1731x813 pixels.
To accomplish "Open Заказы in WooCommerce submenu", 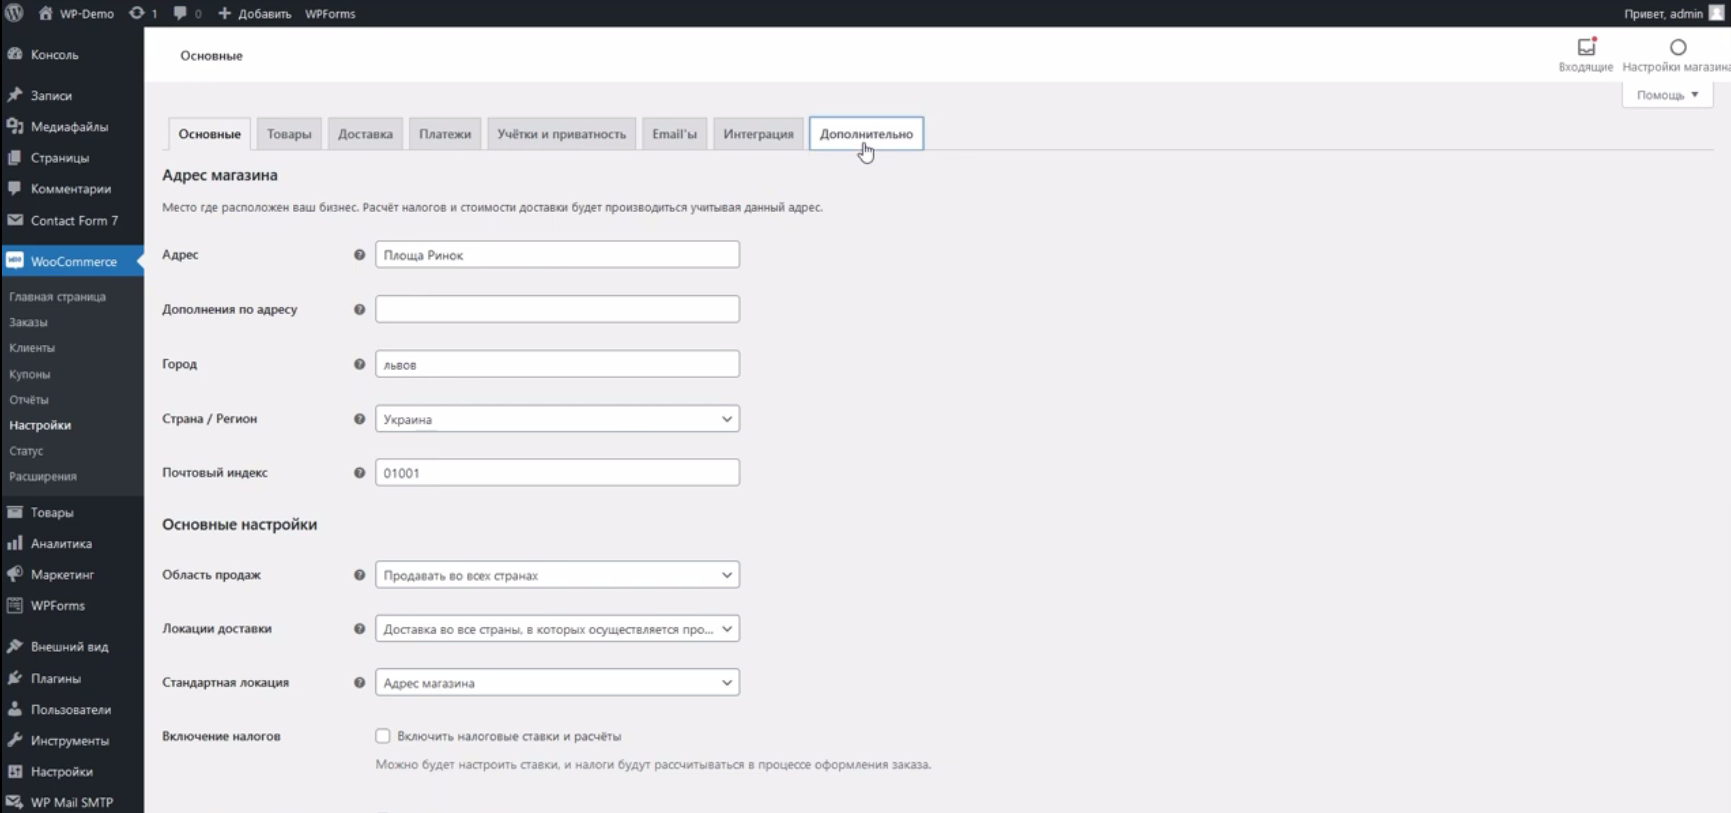I will click(x=28, y=322).
